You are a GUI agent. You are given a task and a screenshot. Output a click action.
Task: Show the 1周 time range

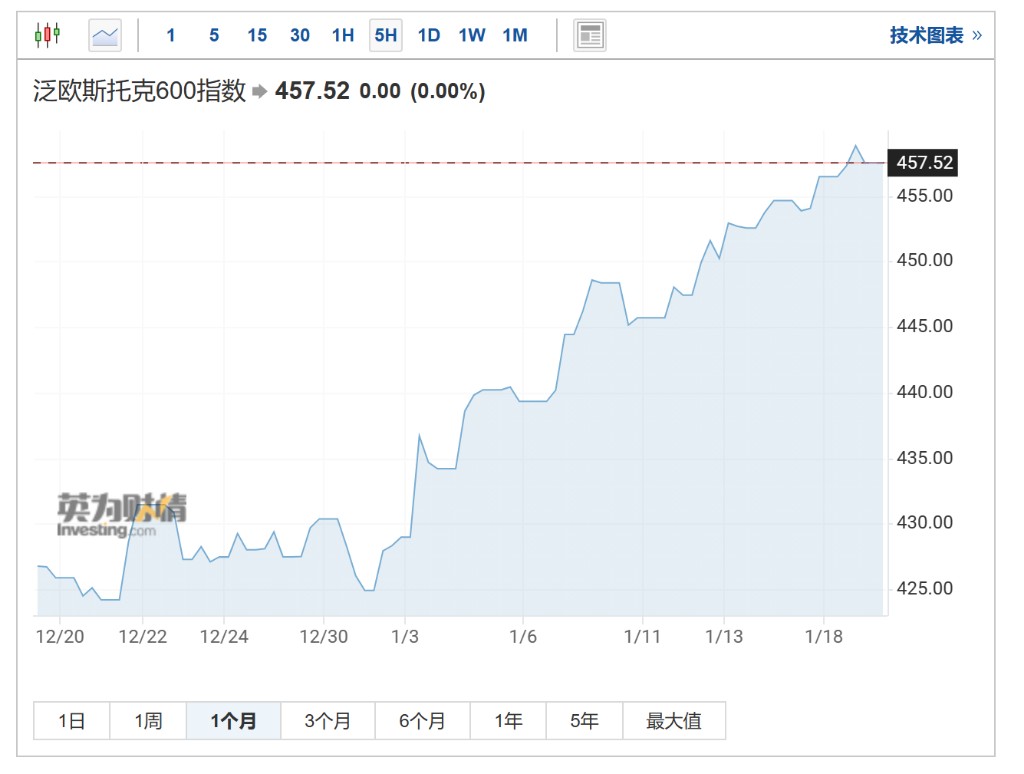(x=148, y=721)
